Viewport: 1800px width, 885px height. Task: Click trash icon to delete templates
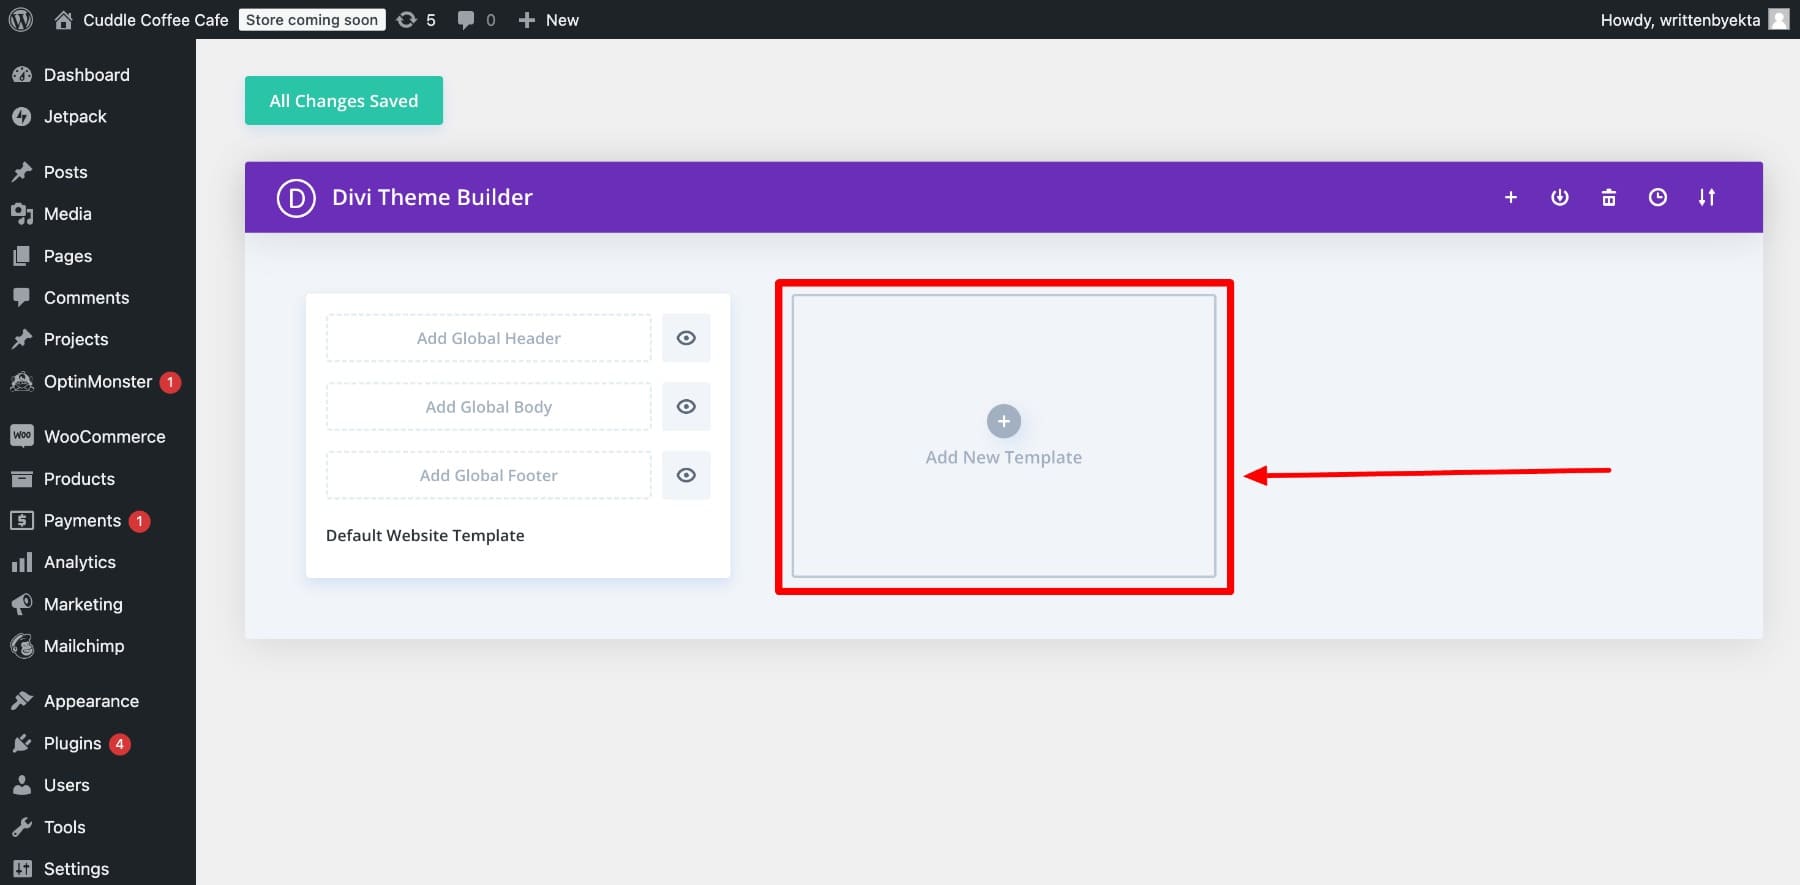(1609, 198)
